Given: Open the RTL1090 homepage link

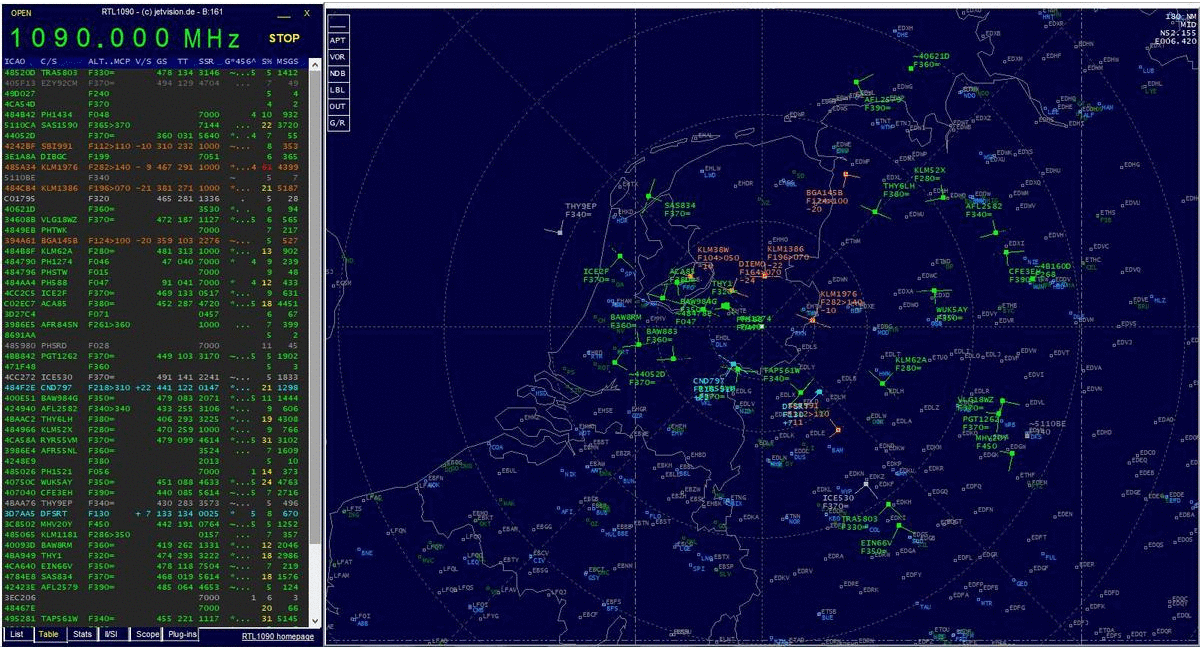Looking at the screenshot, I should pos(277,636).
